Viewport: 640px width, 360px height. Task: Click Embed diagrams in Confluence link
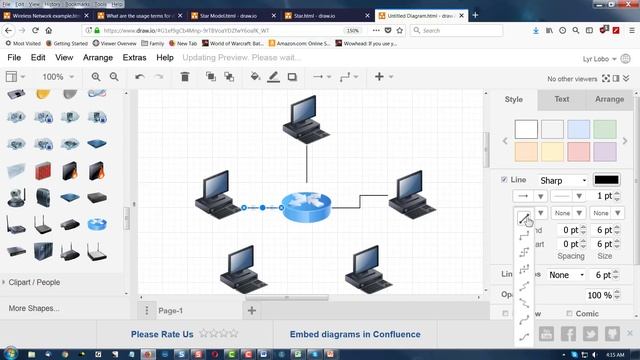355,334
